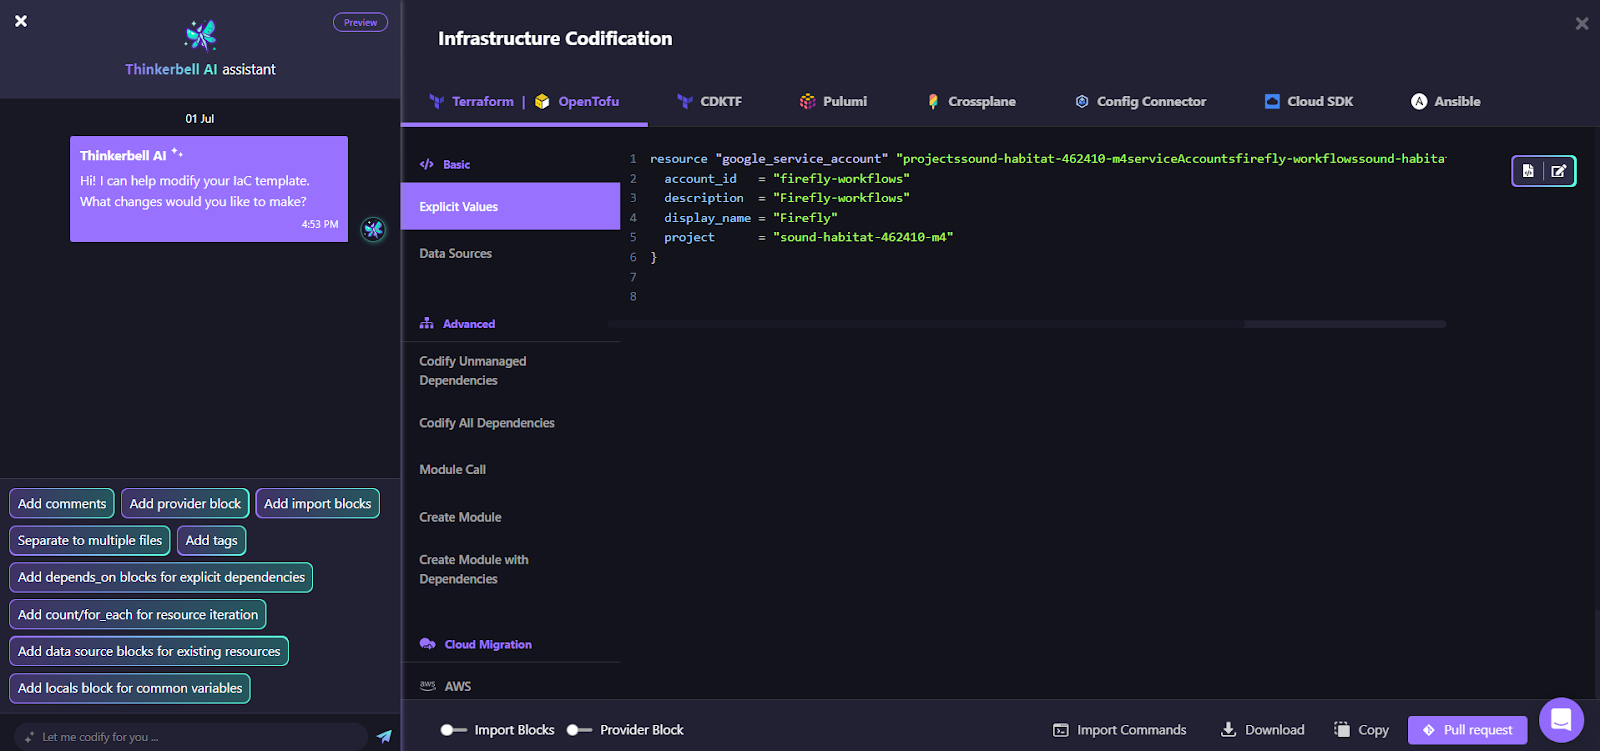Image resolution: width=1600 pixels, height=751 pixels.
Task: Click the Infrastructure Codification title
Action: (x=555, y=39)
